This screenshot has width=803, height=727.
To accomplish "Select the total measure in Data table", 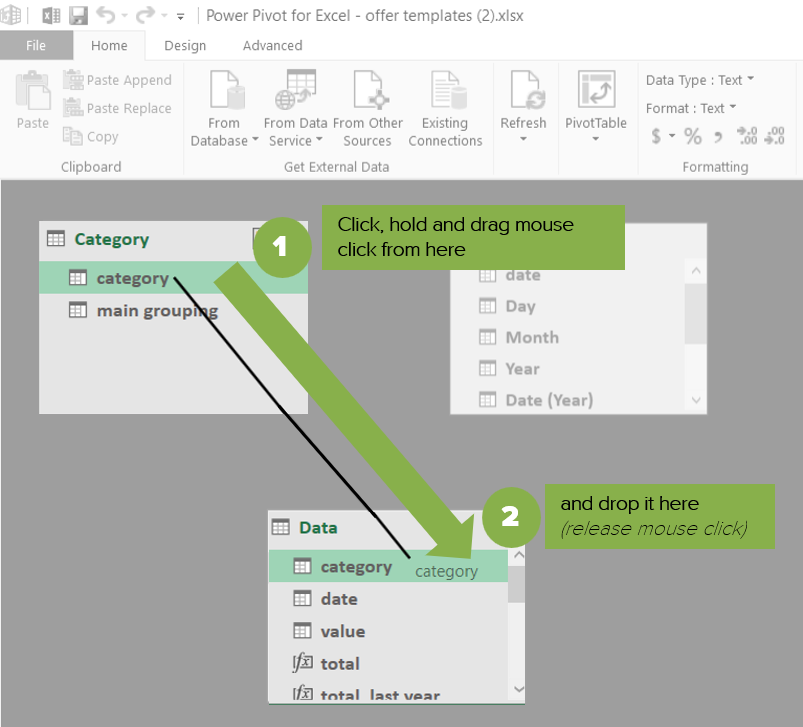I will pos(388,664).
